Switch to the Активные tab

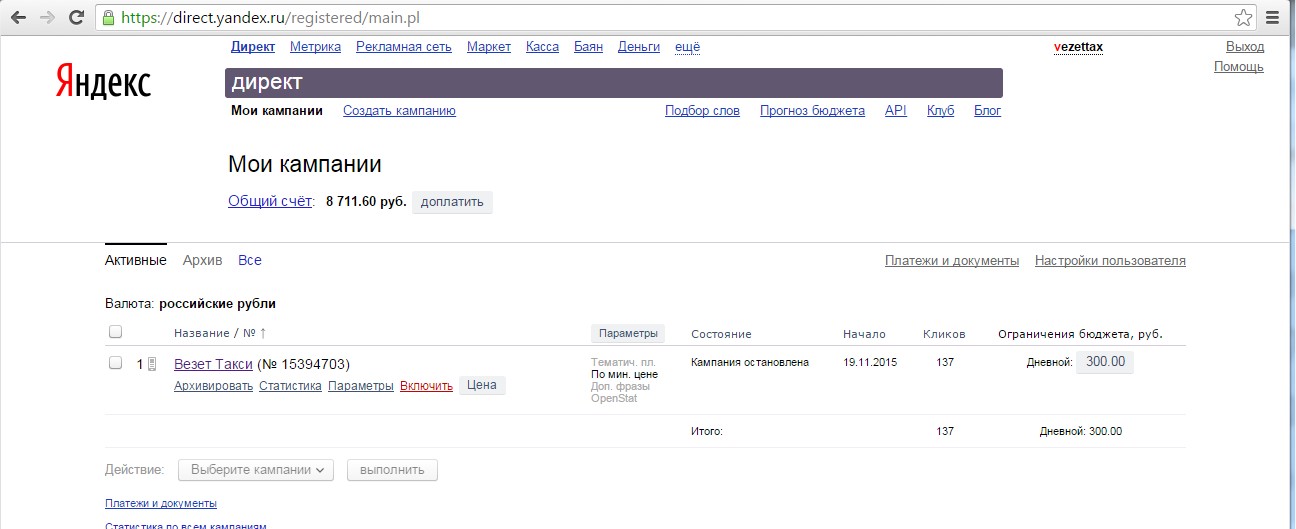pyautogui.click(x=136, y=260)
